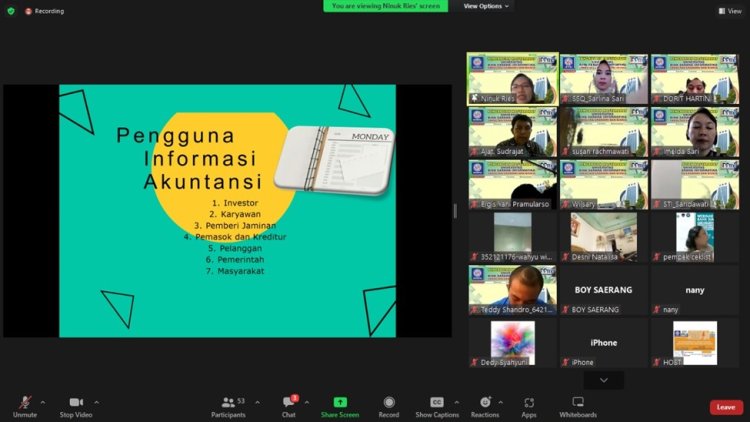Select Imelda Sari video thumbnail

coord(695,132)
